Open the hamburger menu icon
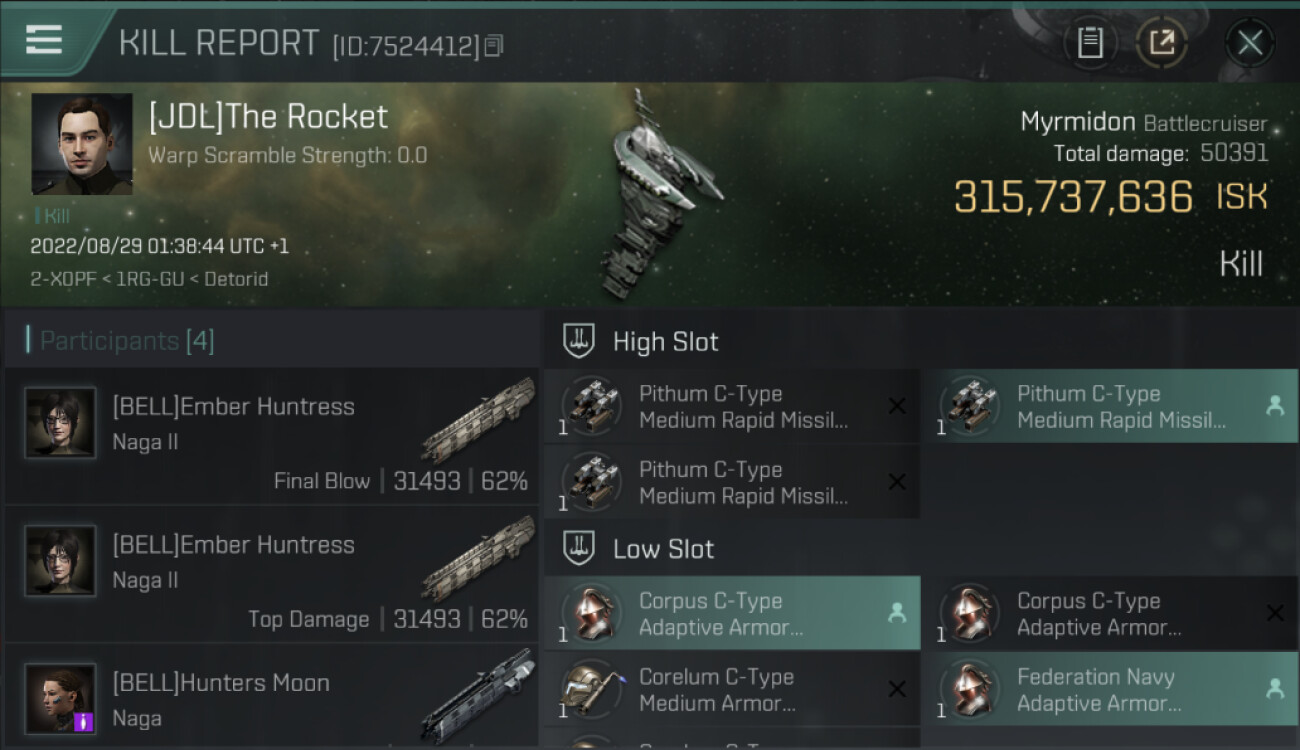 coord(43,40)
